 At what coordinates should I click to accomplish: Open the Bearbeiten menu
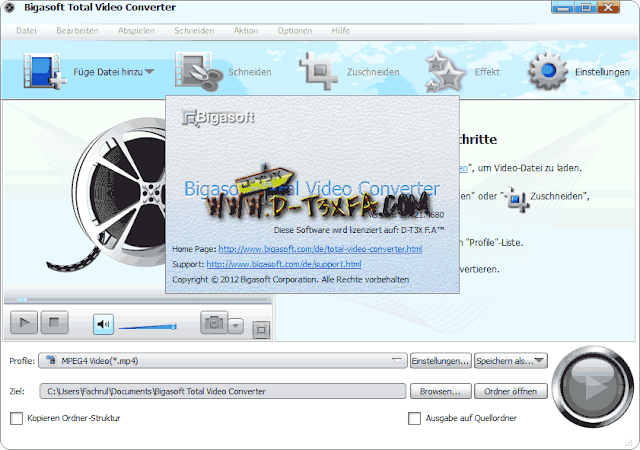tap(77, 31)
